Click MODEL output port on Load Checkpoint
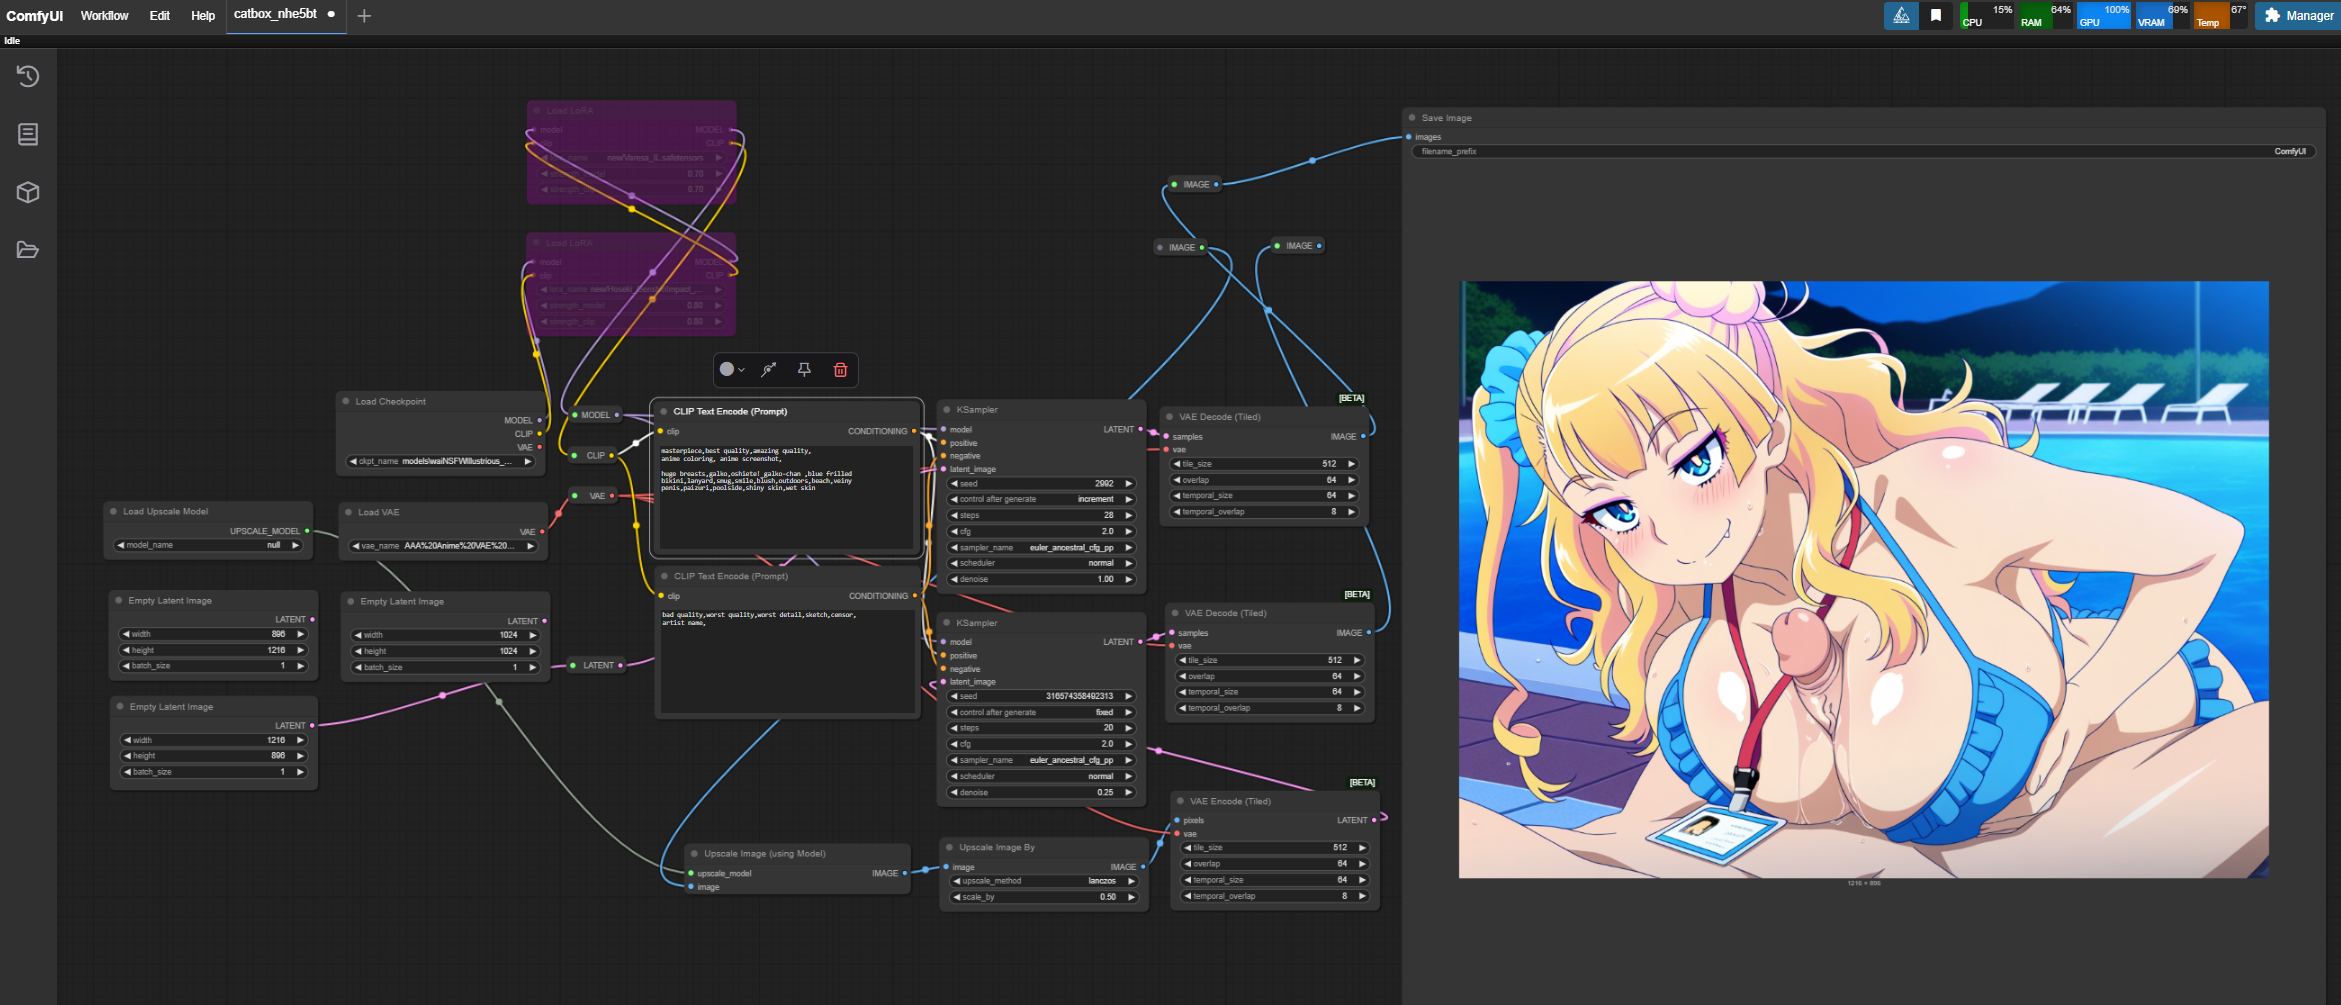Screen dimensions: 2341x1005 coord(540,420)
